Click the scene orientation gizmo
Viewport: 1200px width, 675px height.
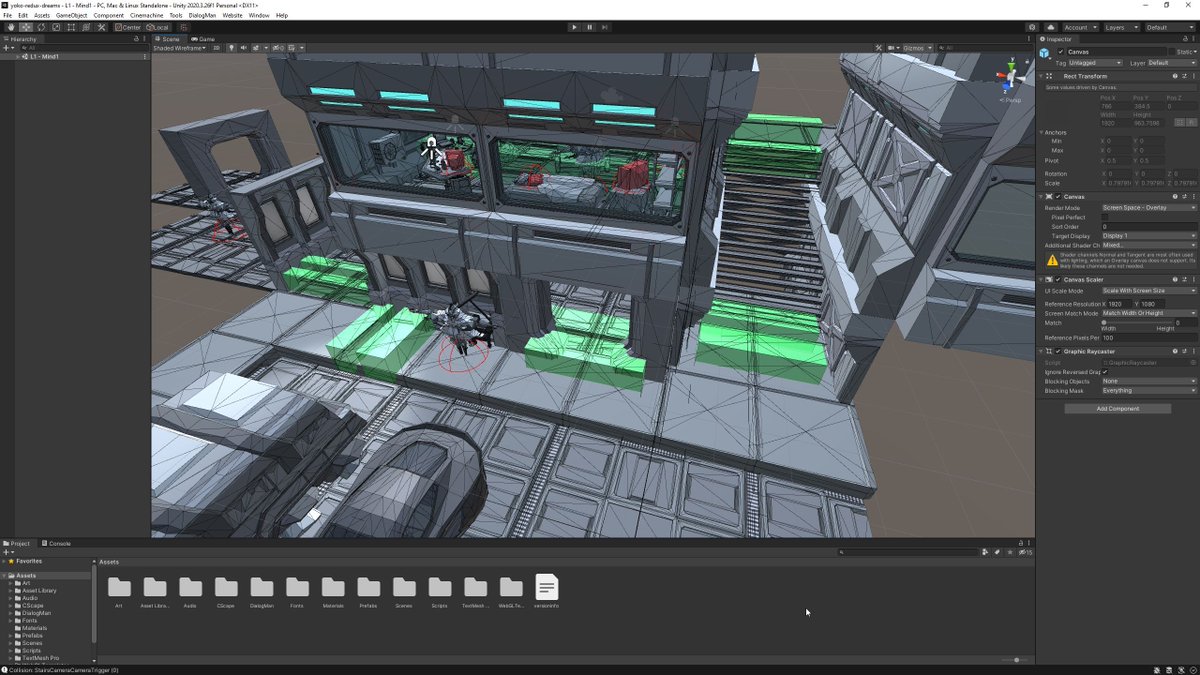point(1012,75)
